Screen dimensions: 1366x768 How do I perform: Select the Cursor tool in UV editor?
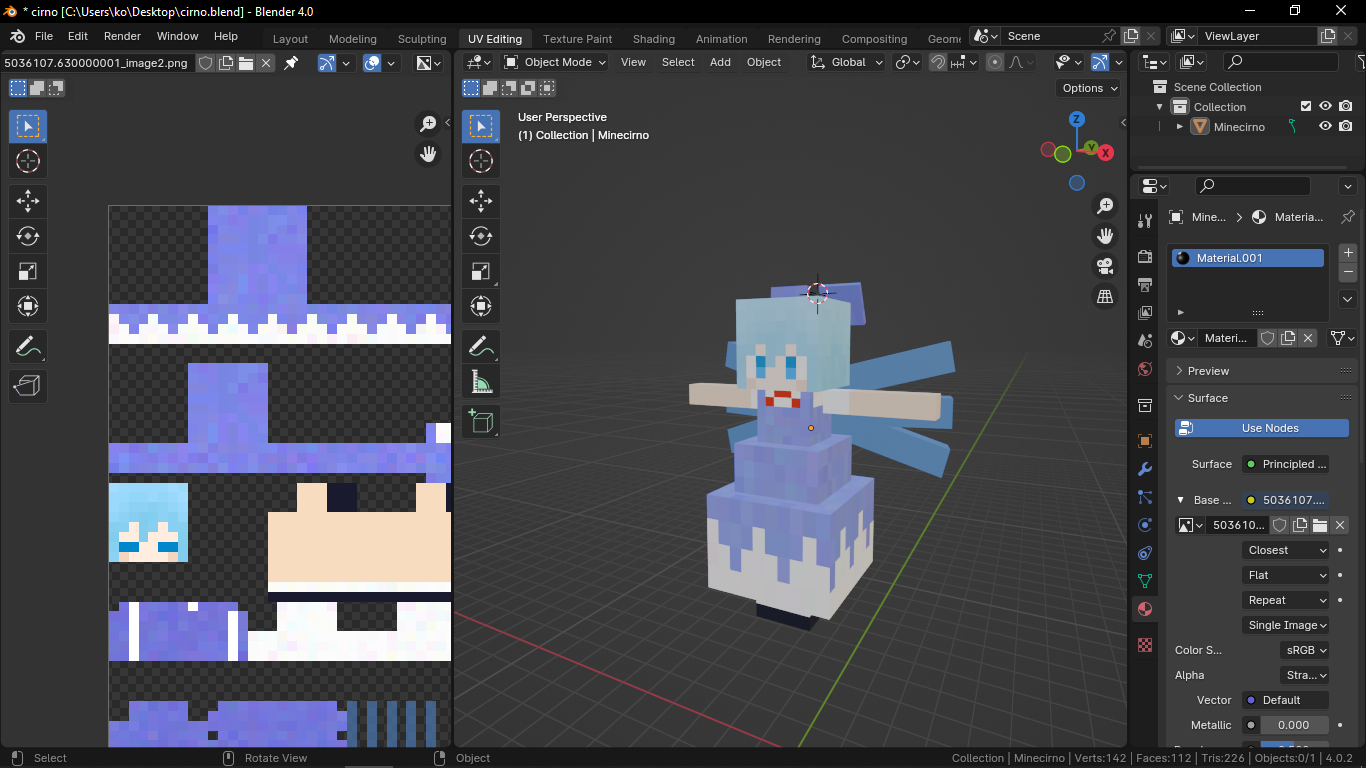(28, 161)
